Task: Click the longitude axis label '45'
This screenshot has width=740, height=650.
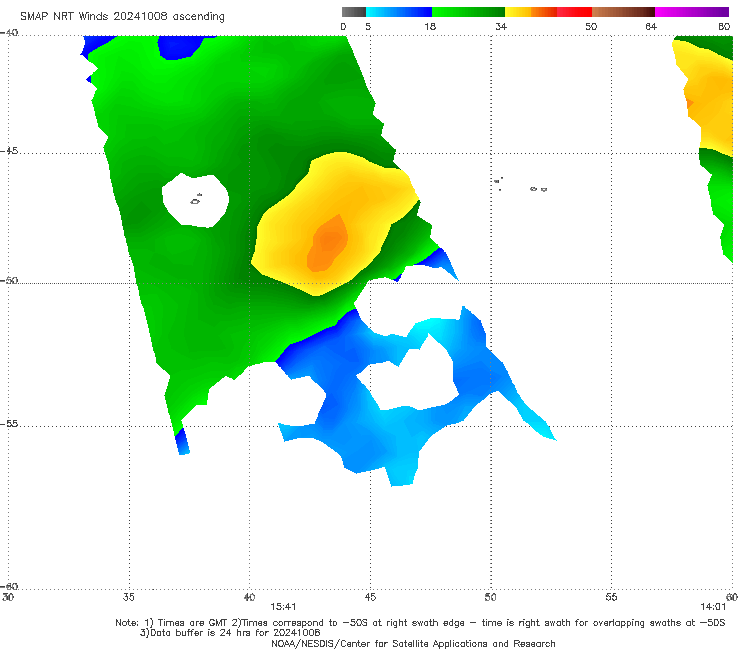Action: (370, 597)
